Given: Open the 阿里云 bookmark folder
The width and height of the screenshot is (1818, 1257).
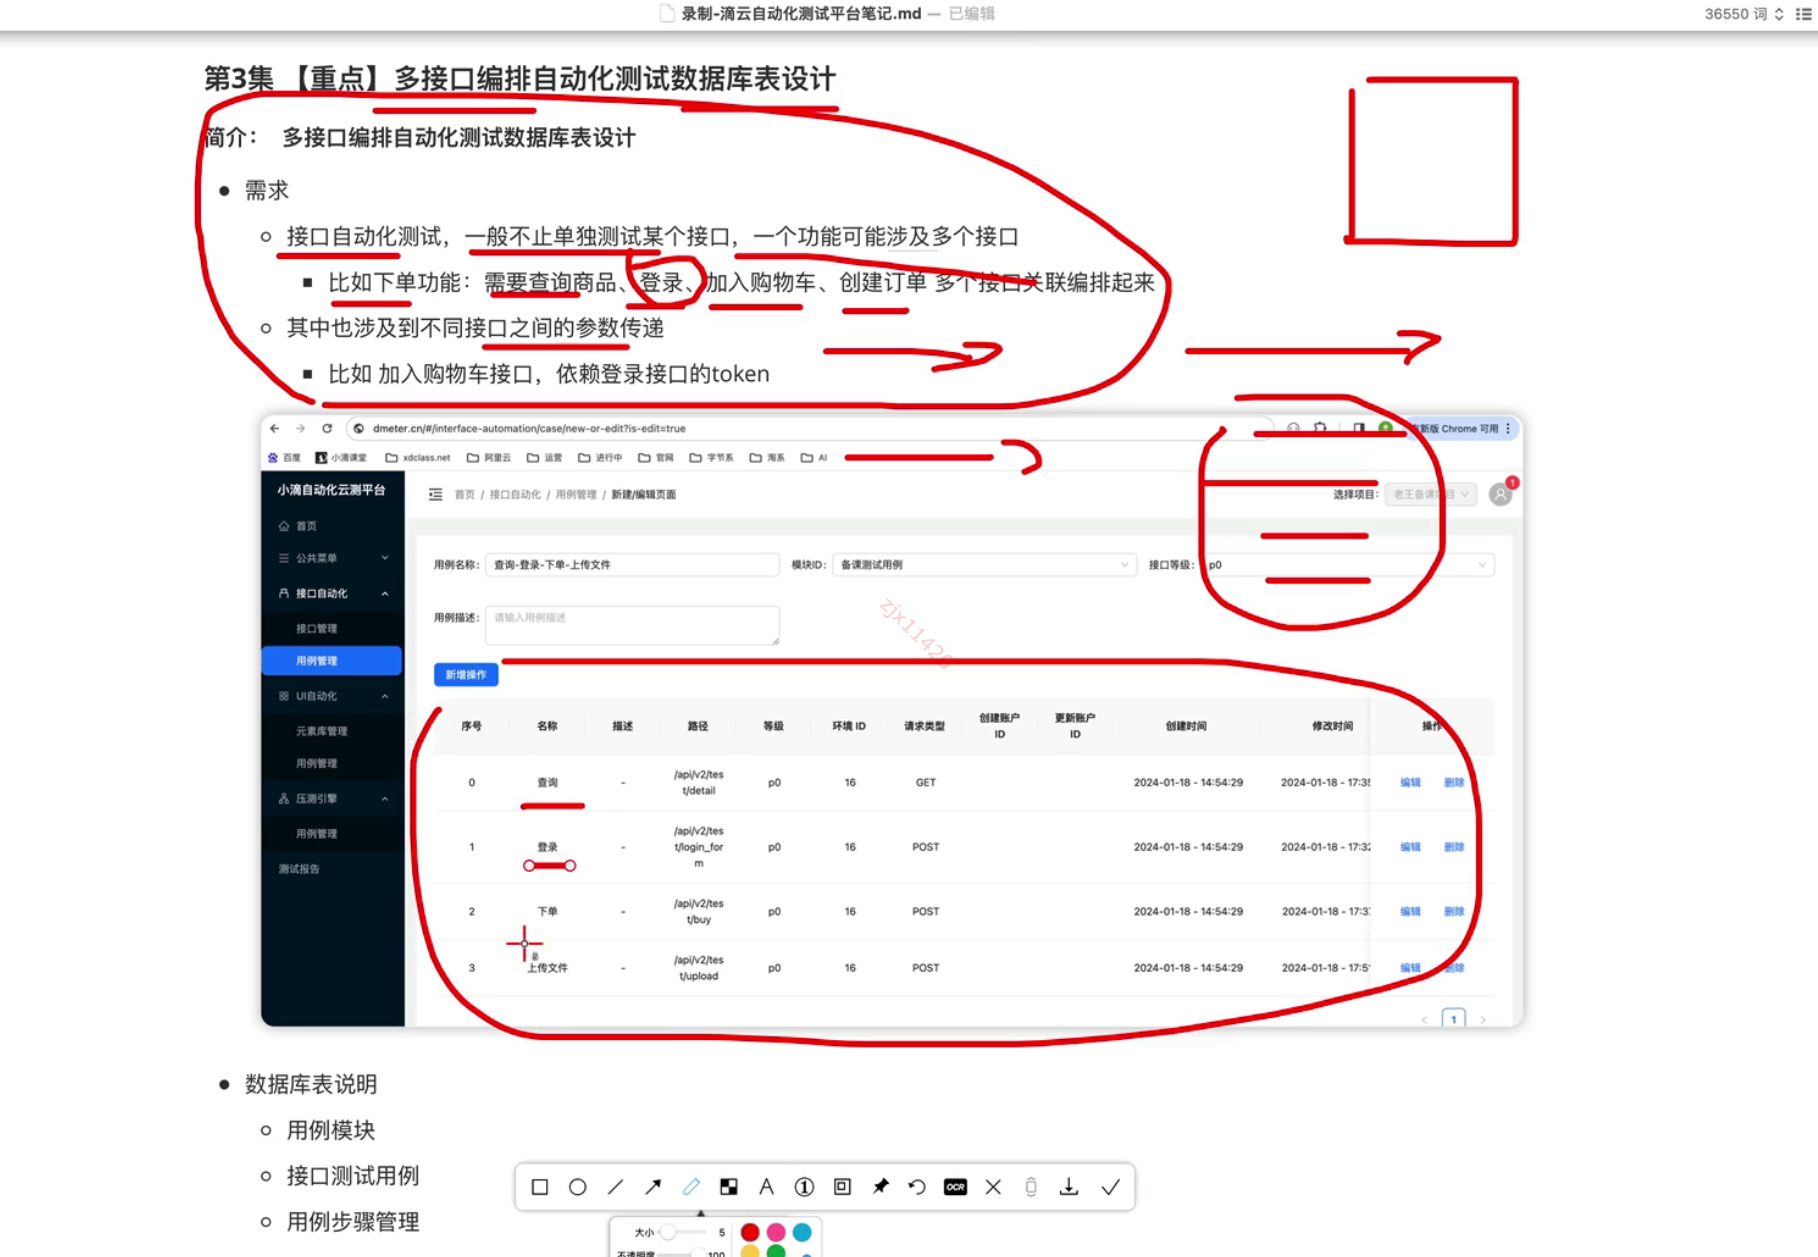Looking at the screenshot, I should coord(489,458).
